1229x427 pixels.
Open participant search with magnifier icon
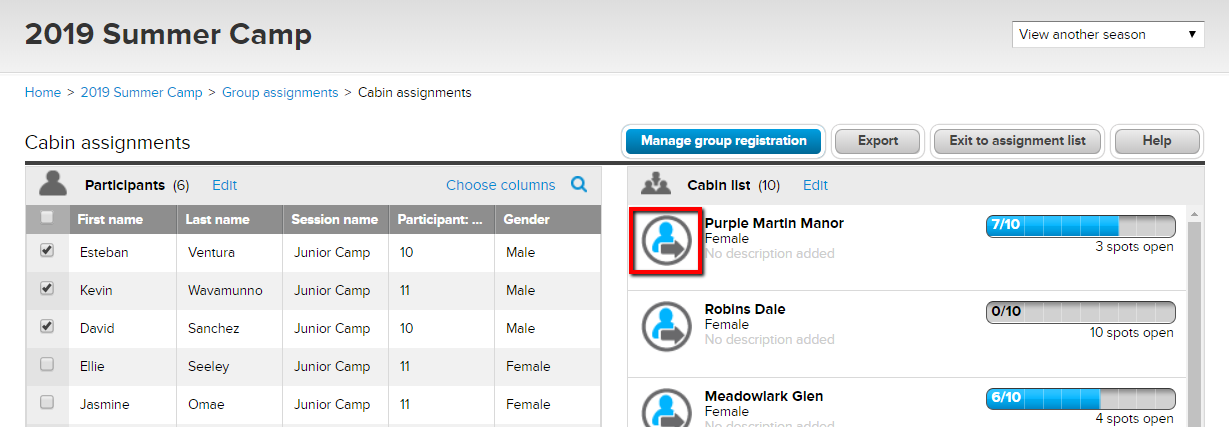pos(579,185)
